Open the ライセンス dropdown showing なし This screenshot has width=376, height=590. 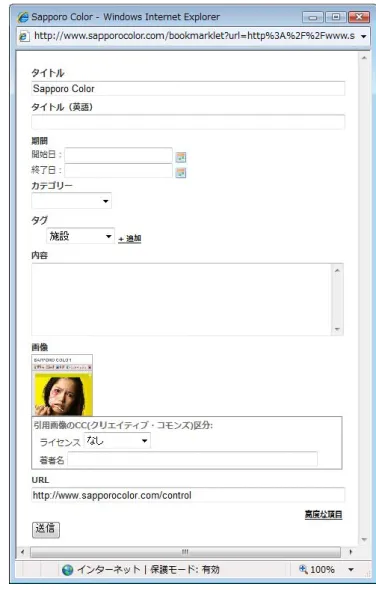[117, 441]
